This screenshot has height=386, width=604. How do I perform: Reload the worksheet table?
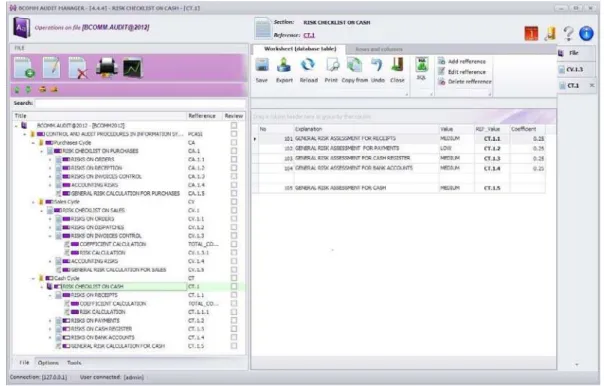click(308, 65)
